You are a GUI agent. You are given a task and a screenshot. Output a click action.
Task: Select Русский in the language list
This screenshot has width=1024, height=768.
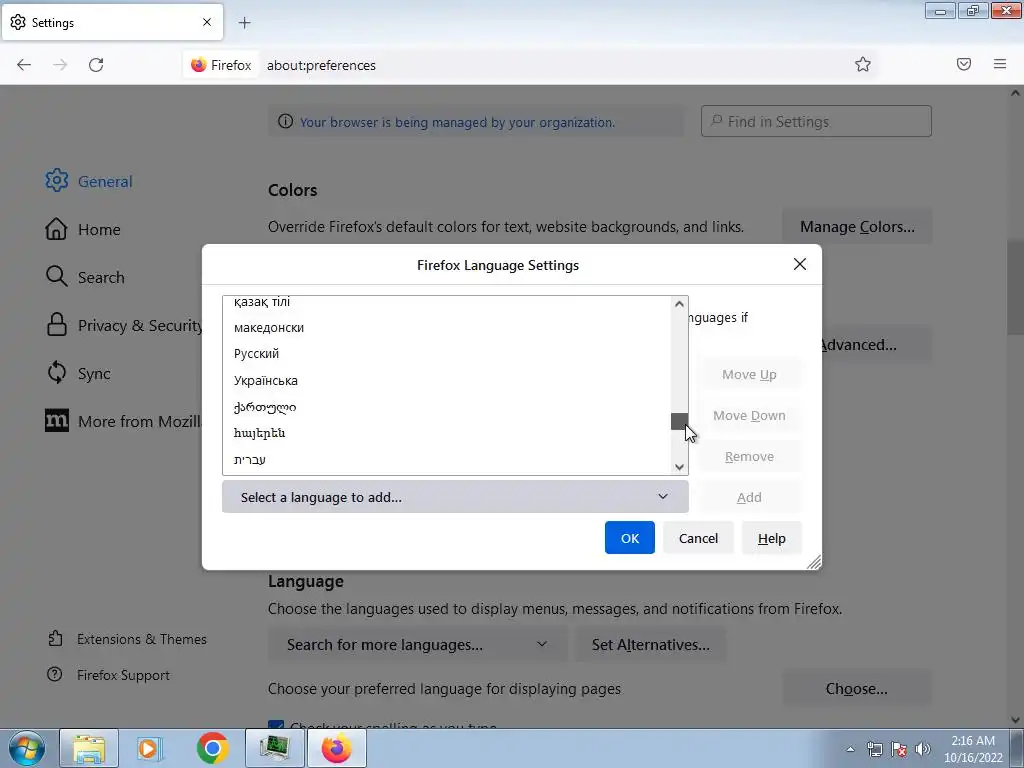(446, 353)
